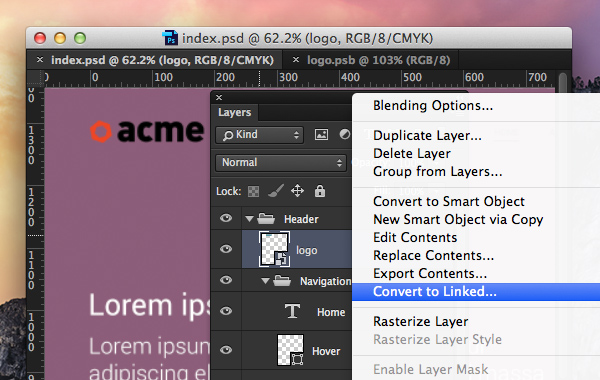Select lock image pixels brush icon

tap(276, 191)
